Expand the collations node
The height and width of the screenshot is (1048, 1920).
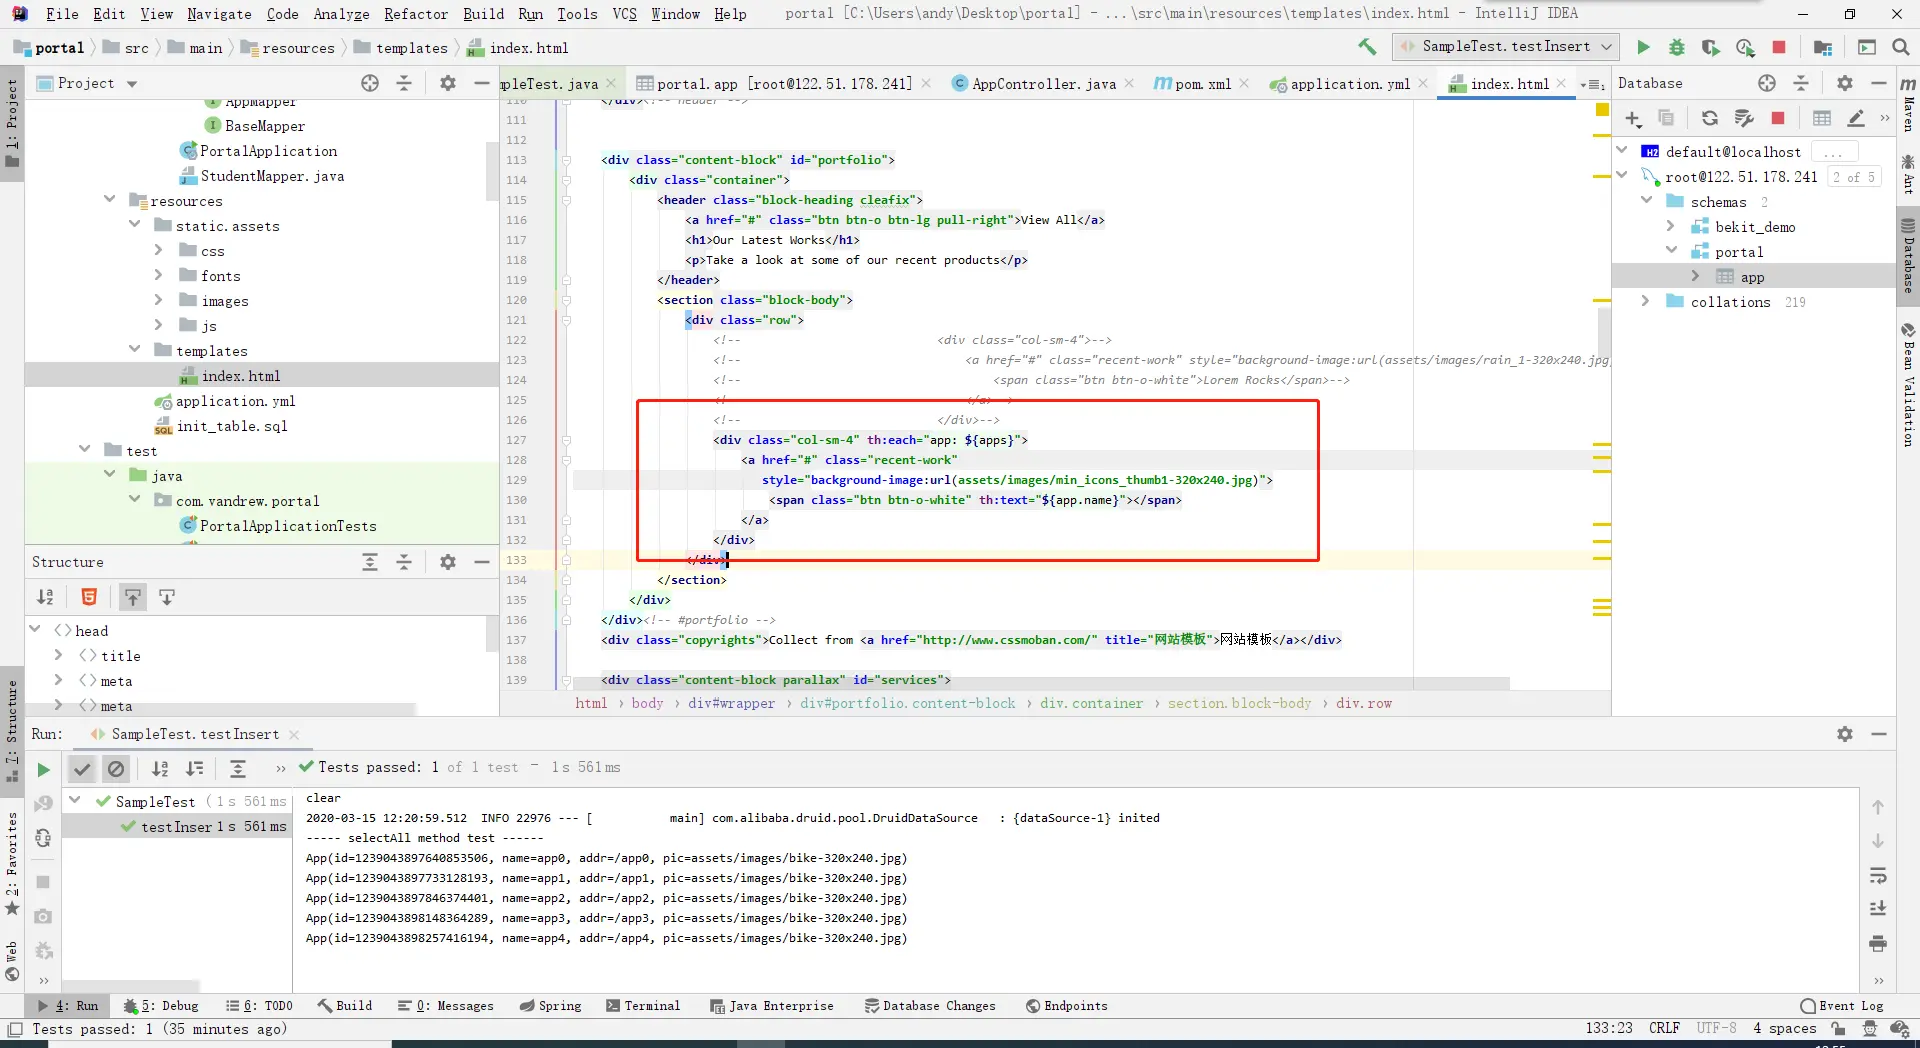[1645, 301]
